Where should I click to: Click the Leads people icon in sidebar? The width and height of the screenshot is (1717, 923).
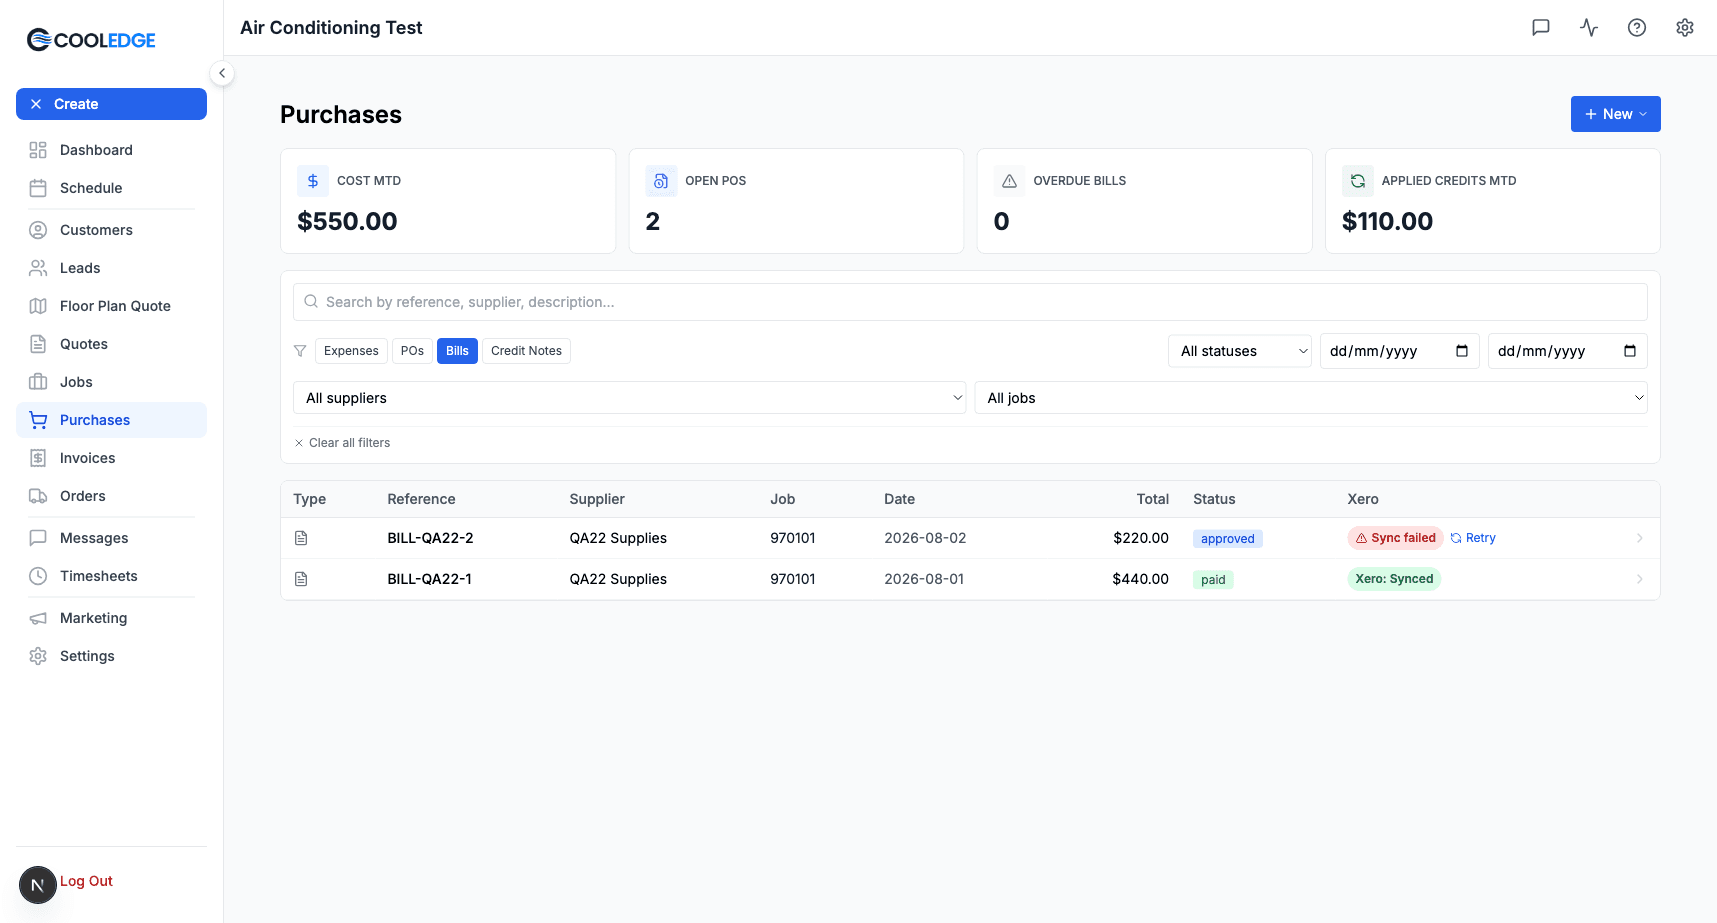38,268
